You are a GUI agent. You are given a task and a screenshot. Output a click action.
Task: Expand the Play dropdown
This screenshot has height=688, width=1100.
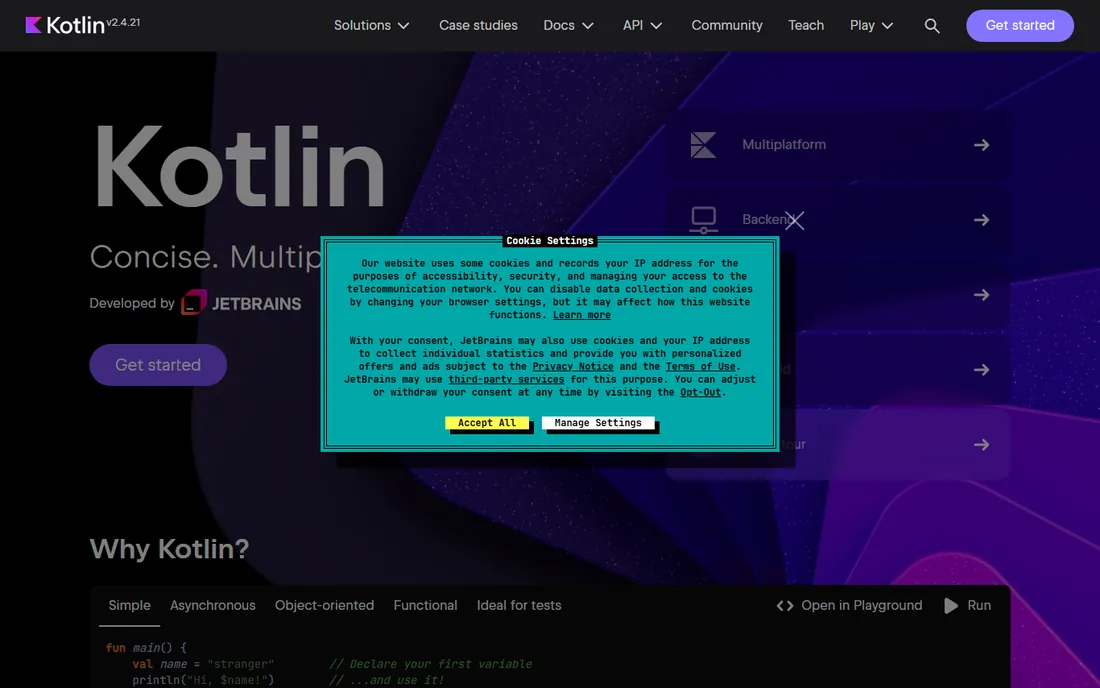871,25
